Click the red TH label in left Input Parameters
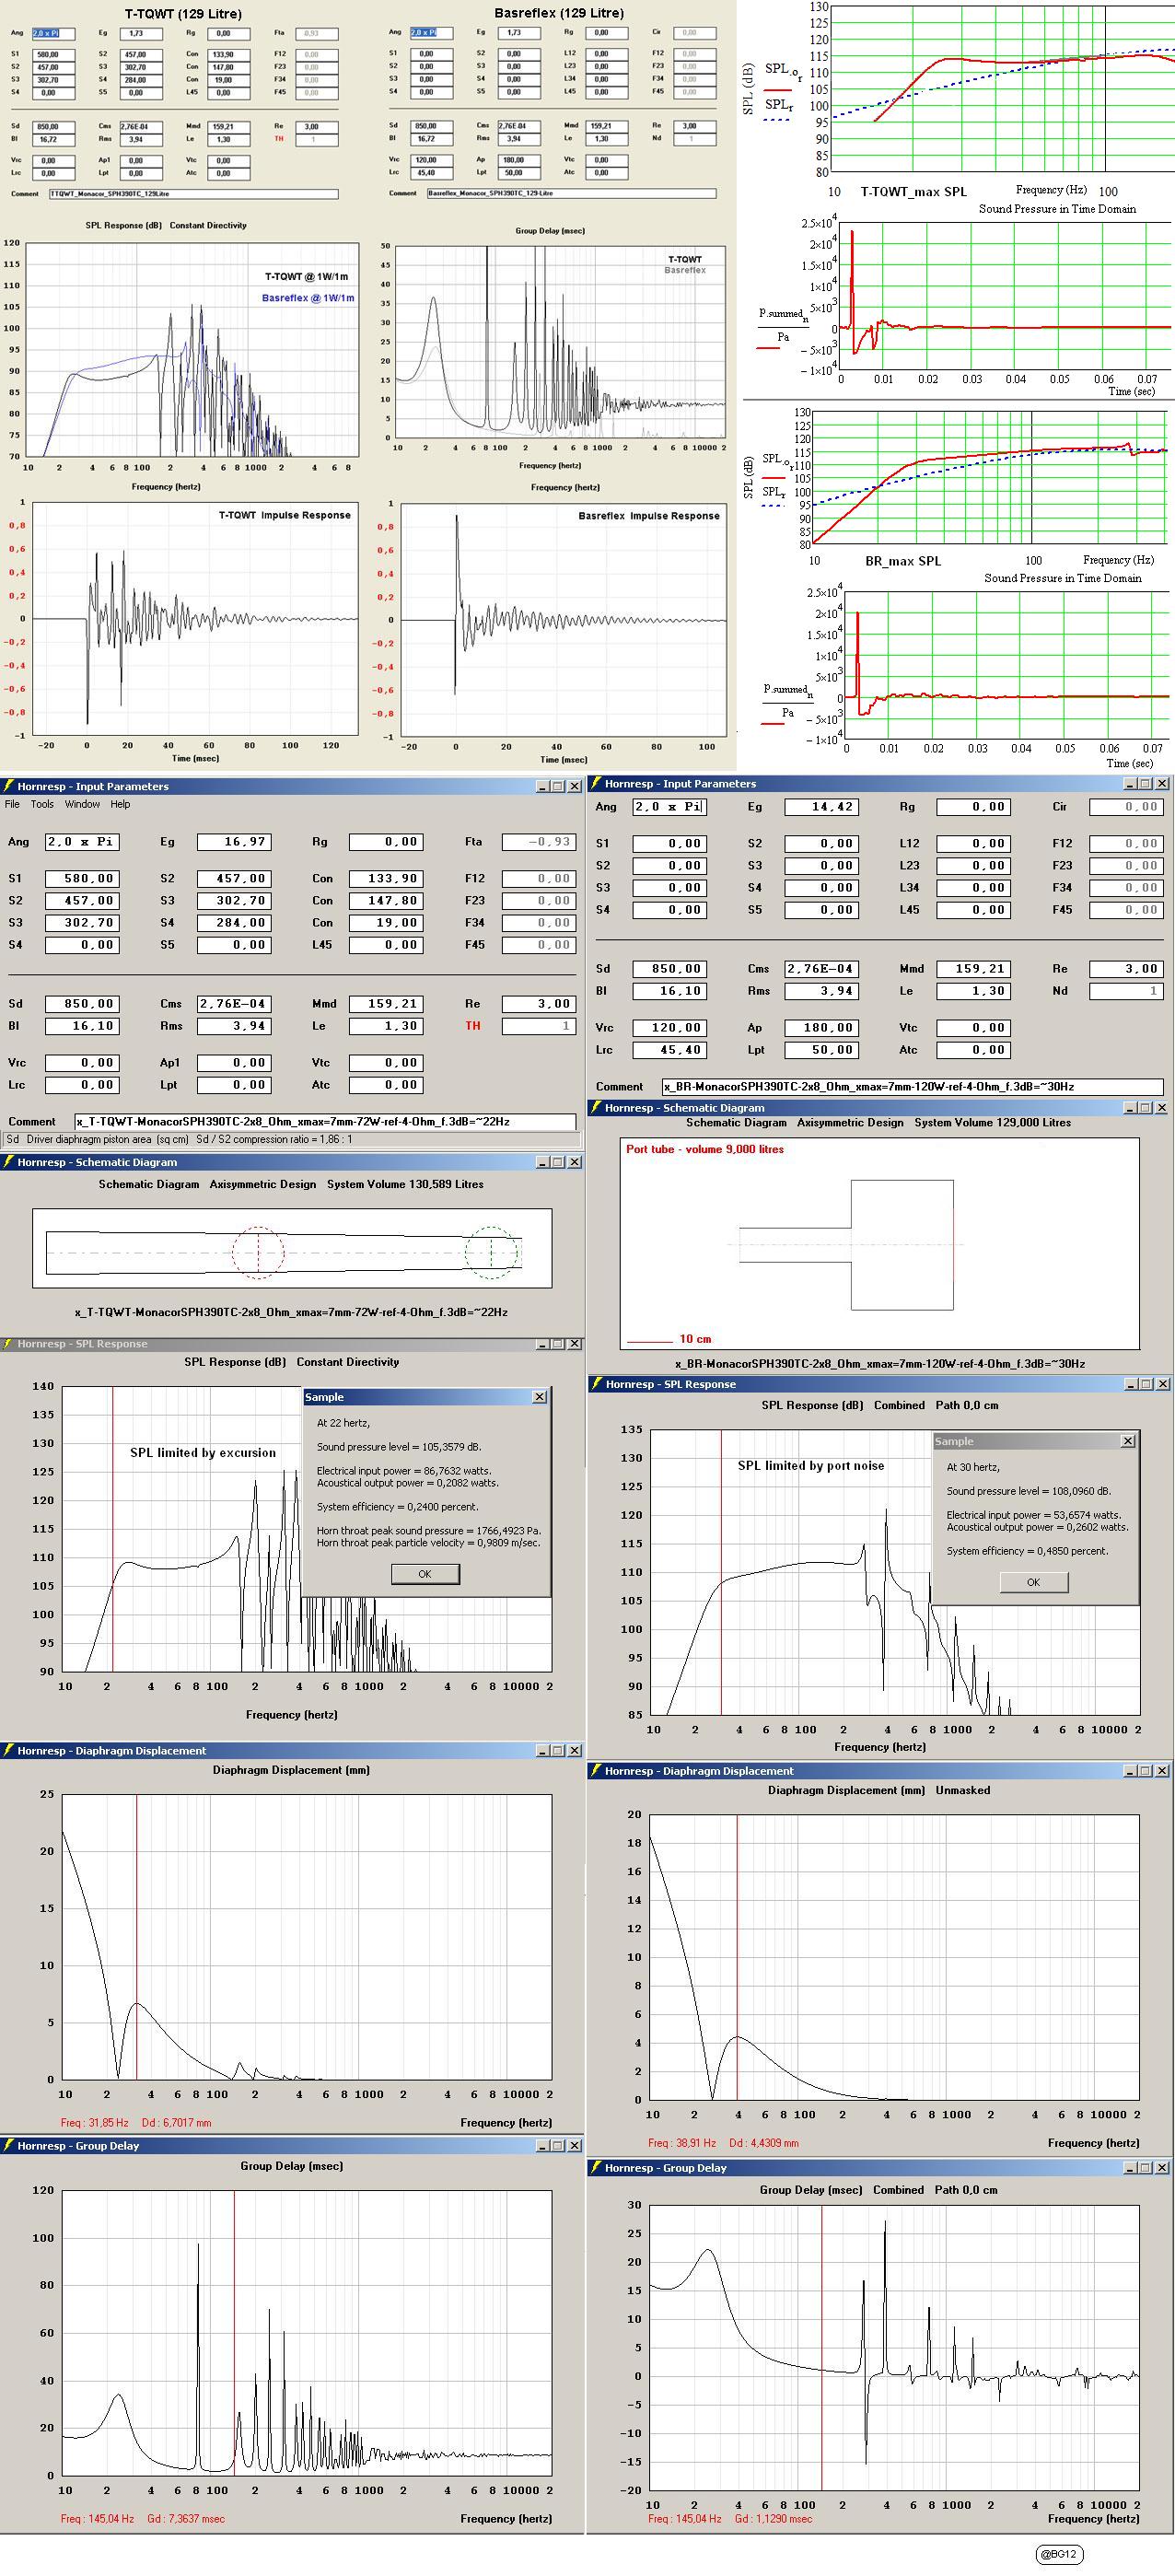Image resolution: width=1175 pixels, height=2576 pixels. coord(473,1026)
